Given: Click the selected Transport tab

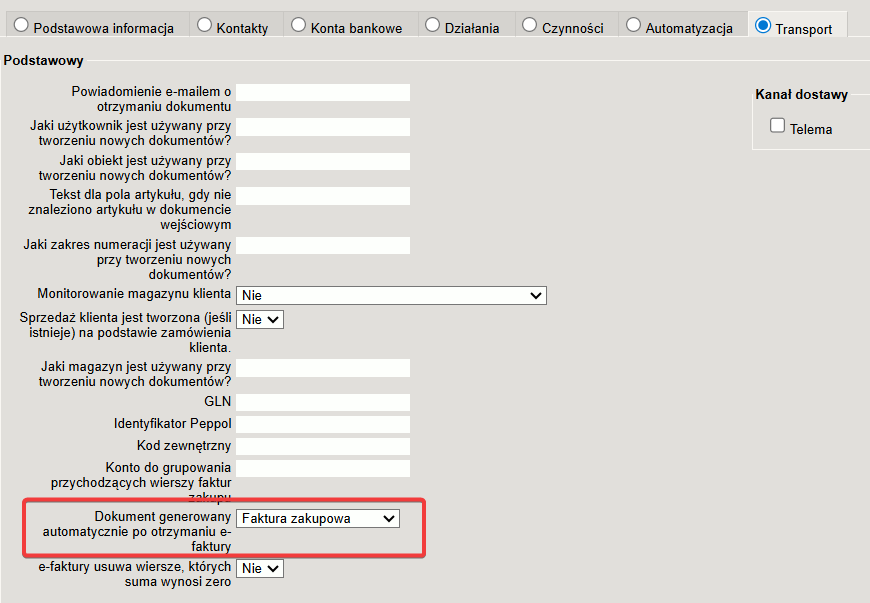Looking at the screenshot, I should (764, 26).
